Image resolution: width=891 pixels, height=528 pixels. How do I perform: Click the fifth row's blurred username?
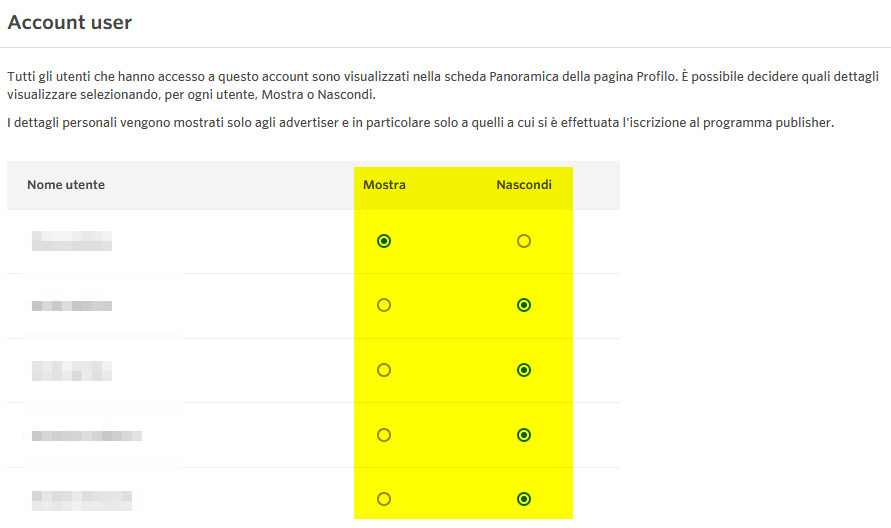[81, 498]
